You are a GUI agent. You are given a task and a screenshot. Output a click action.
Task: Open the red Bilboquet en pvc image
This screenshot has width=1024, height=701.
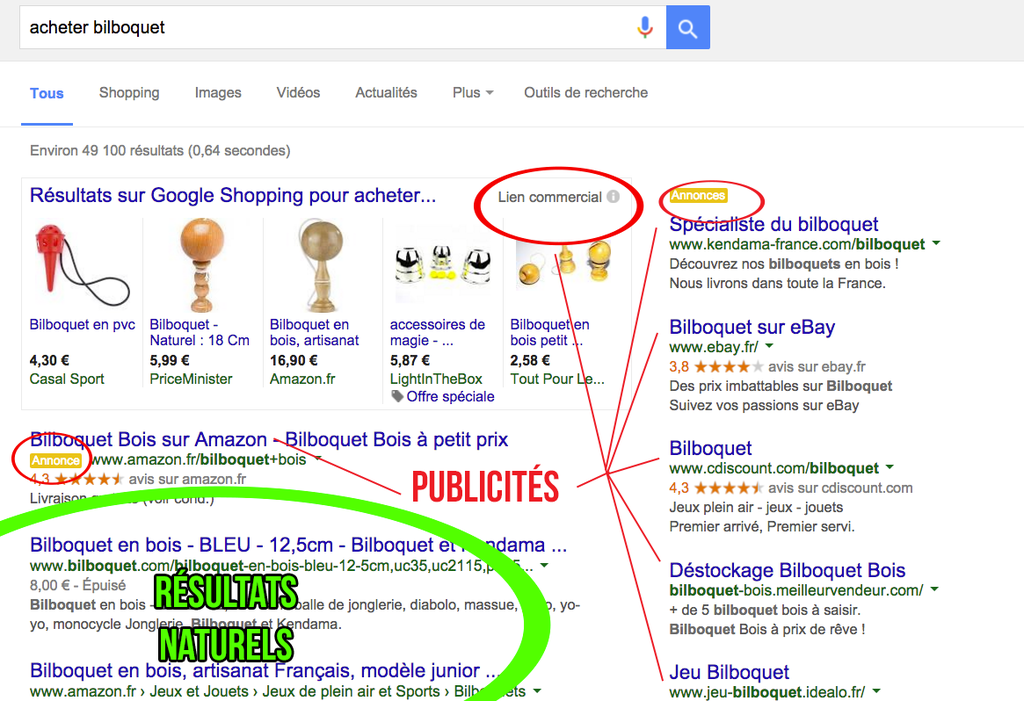point(82,265)
